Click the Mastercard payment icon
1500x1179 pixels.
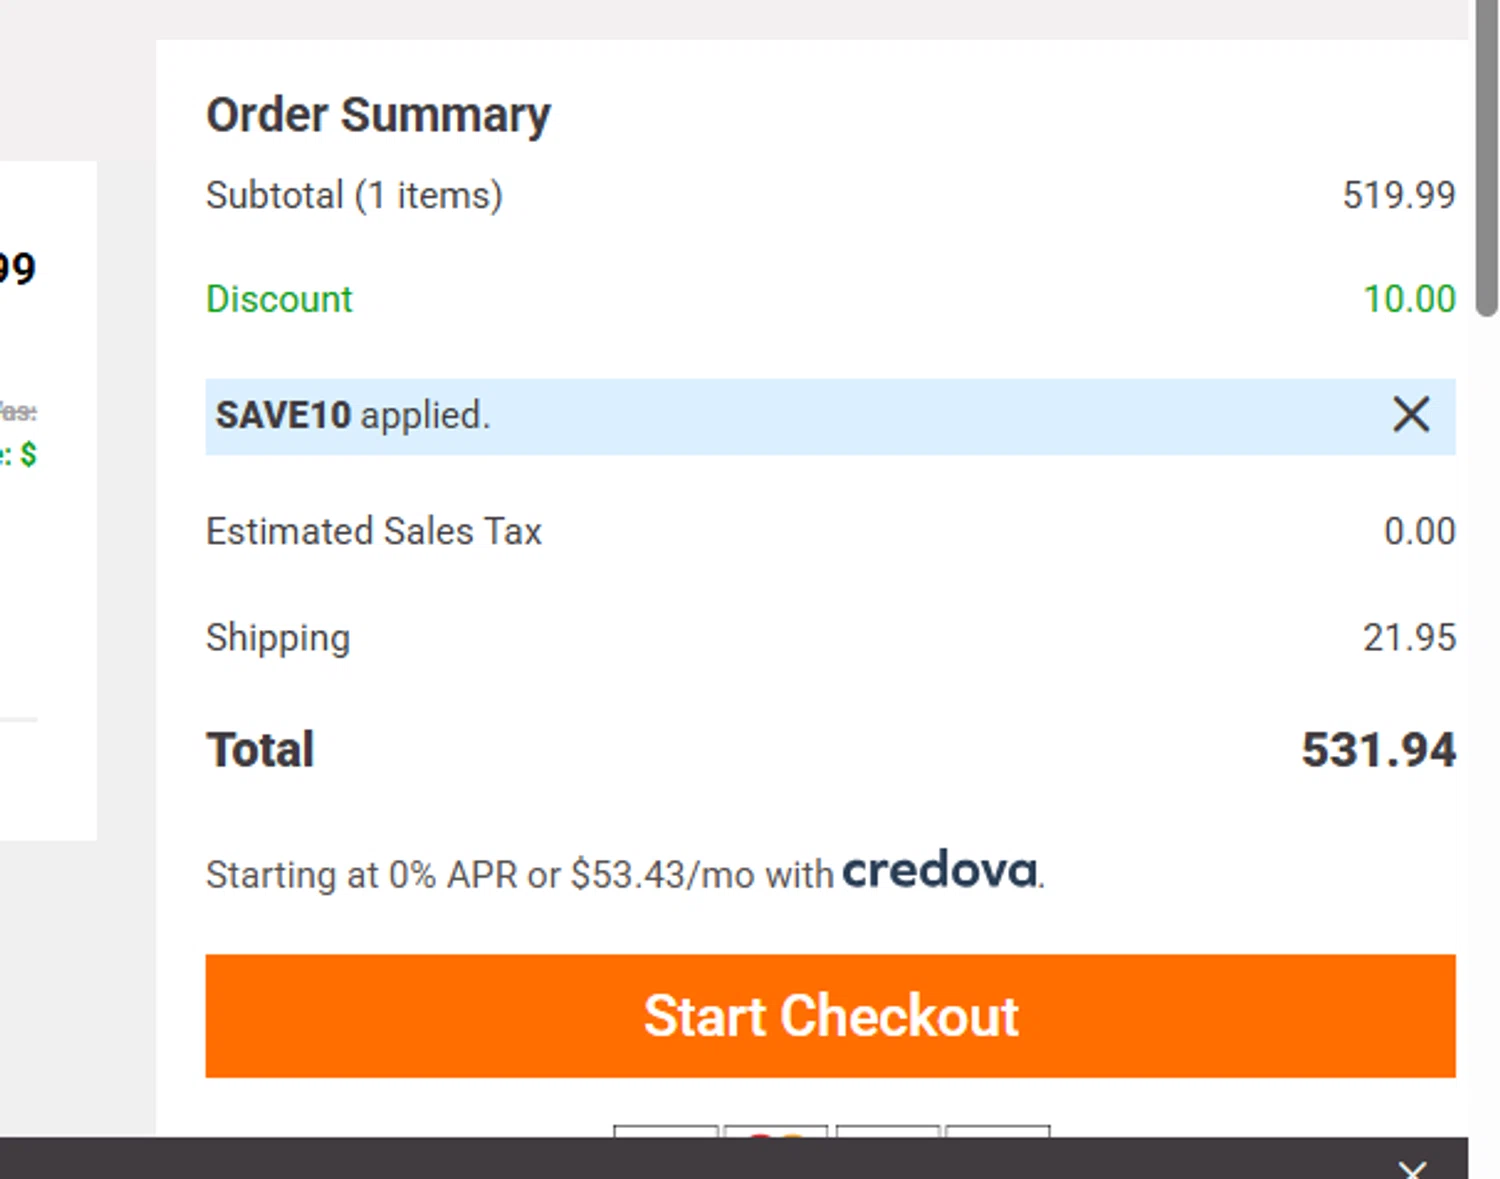tap(776, 1132)
